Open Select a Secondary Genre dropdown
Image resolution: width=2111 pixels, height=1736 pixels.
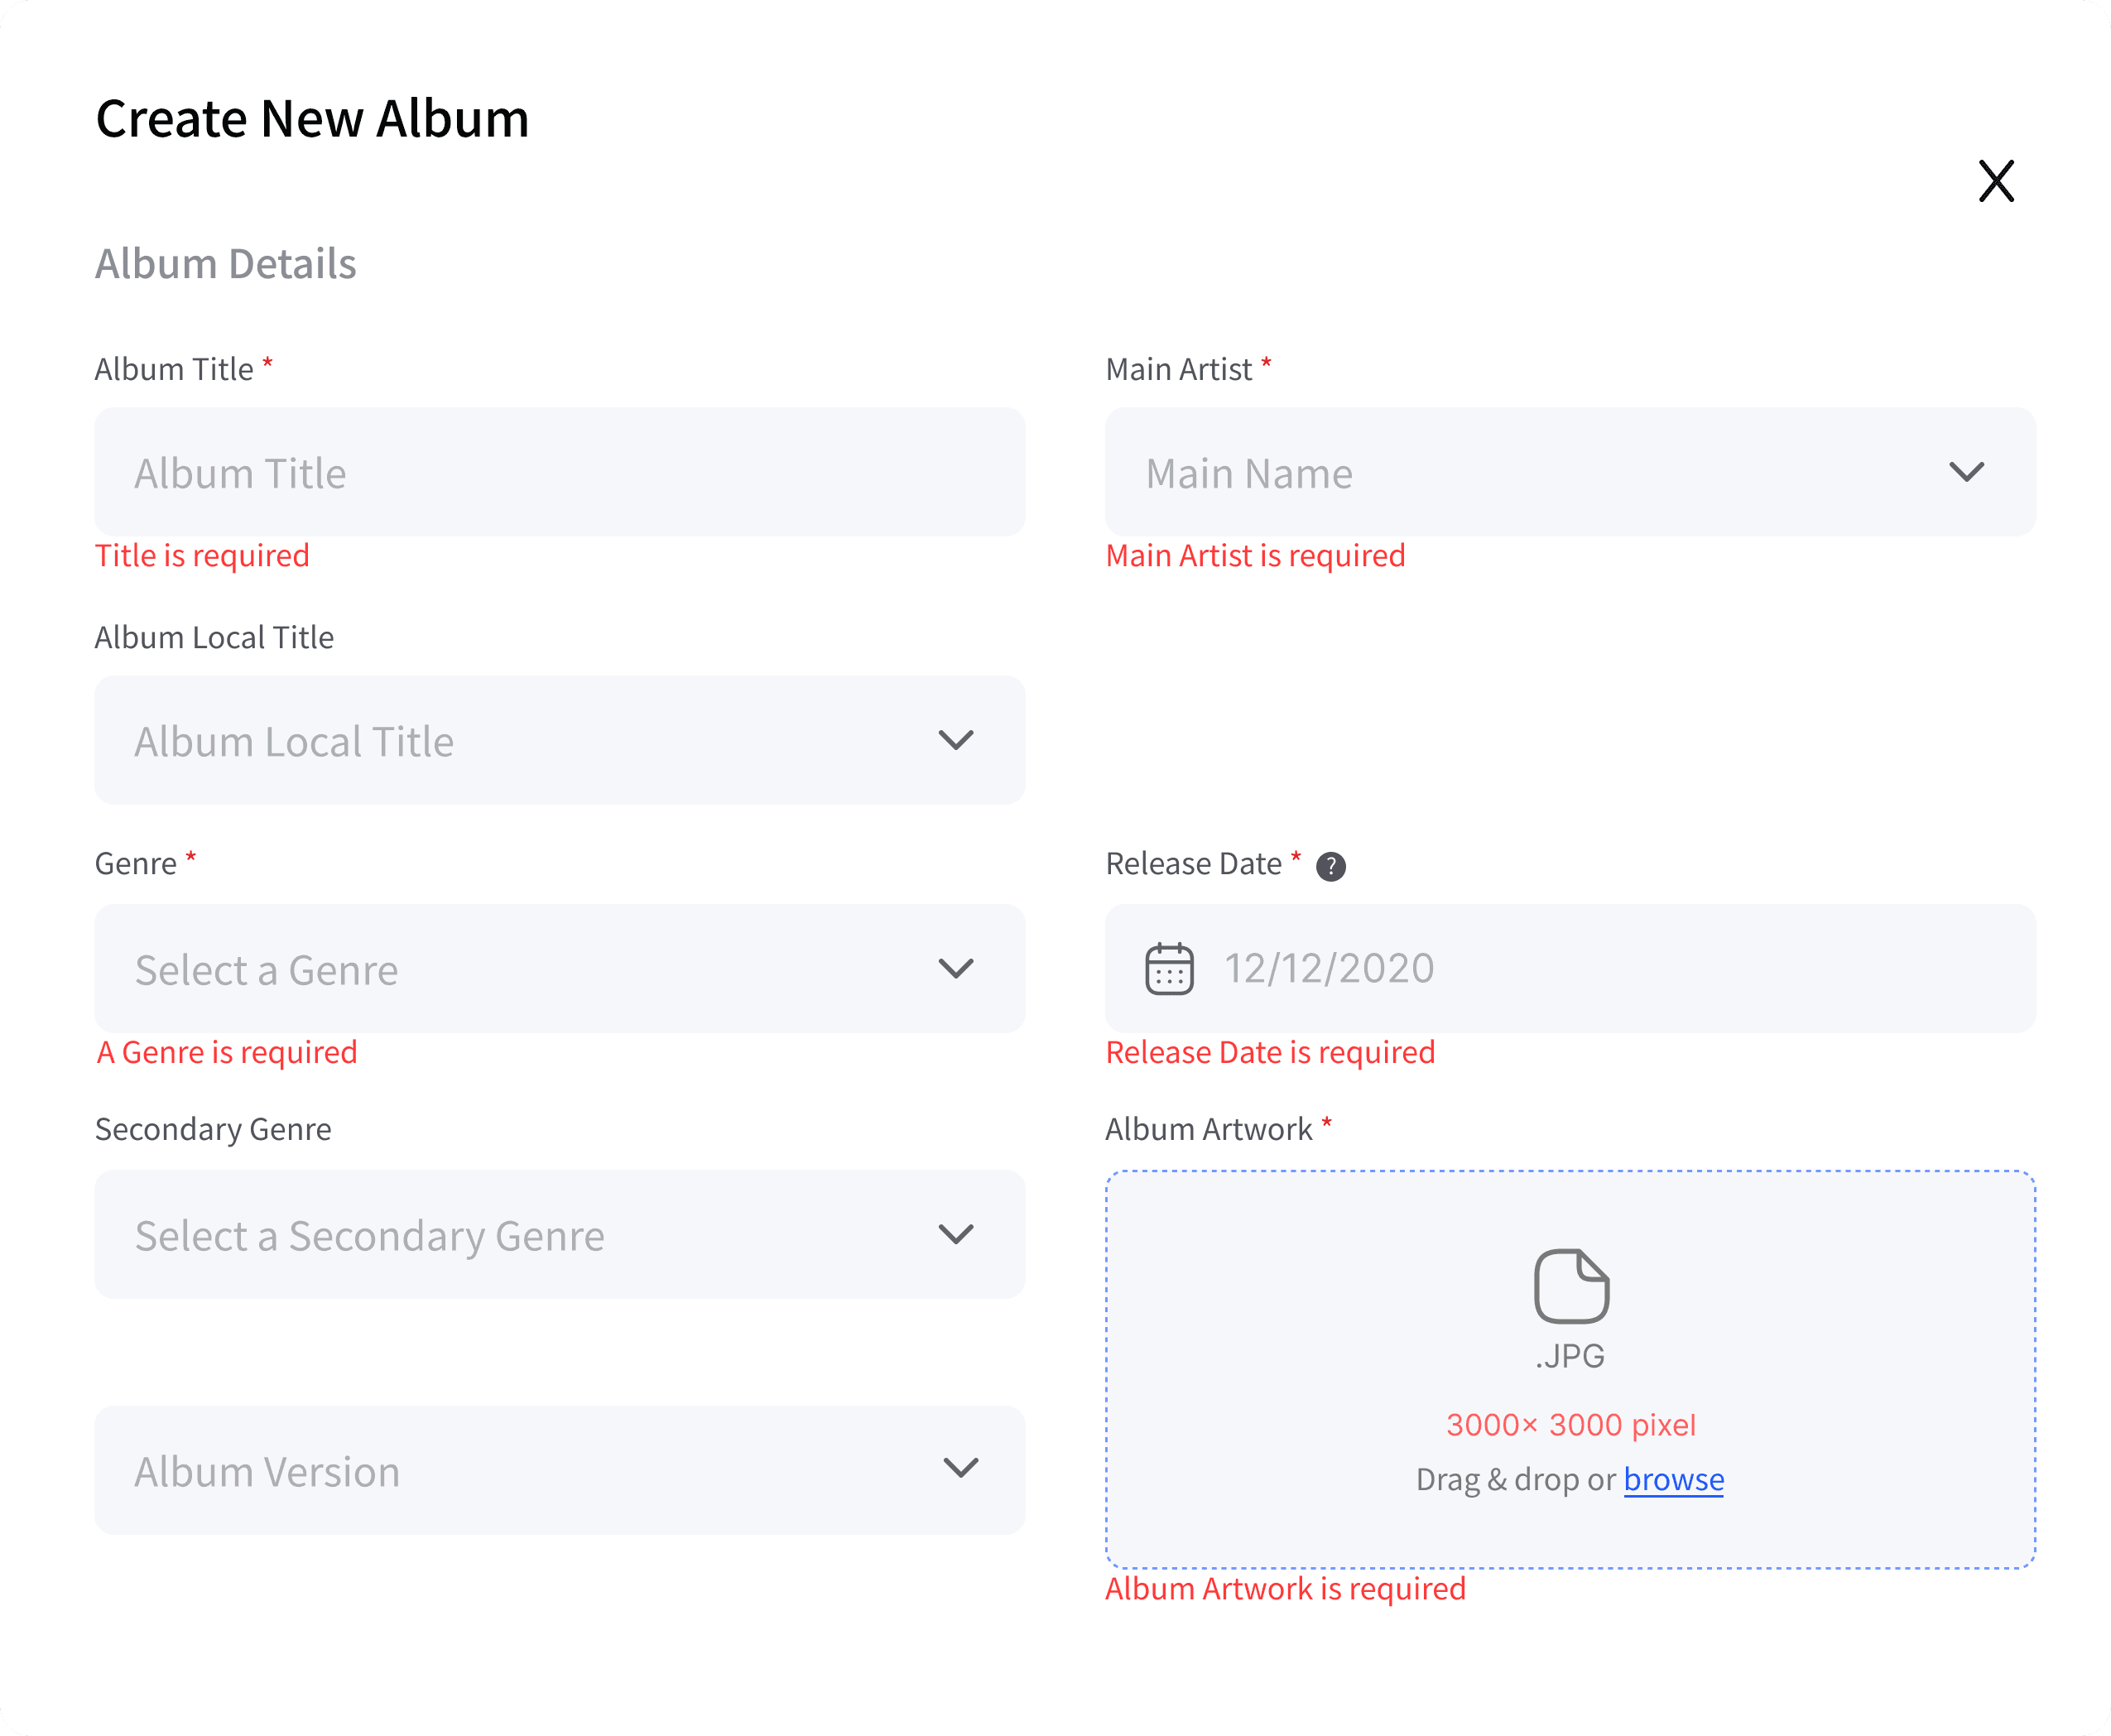click(560, 1234)
